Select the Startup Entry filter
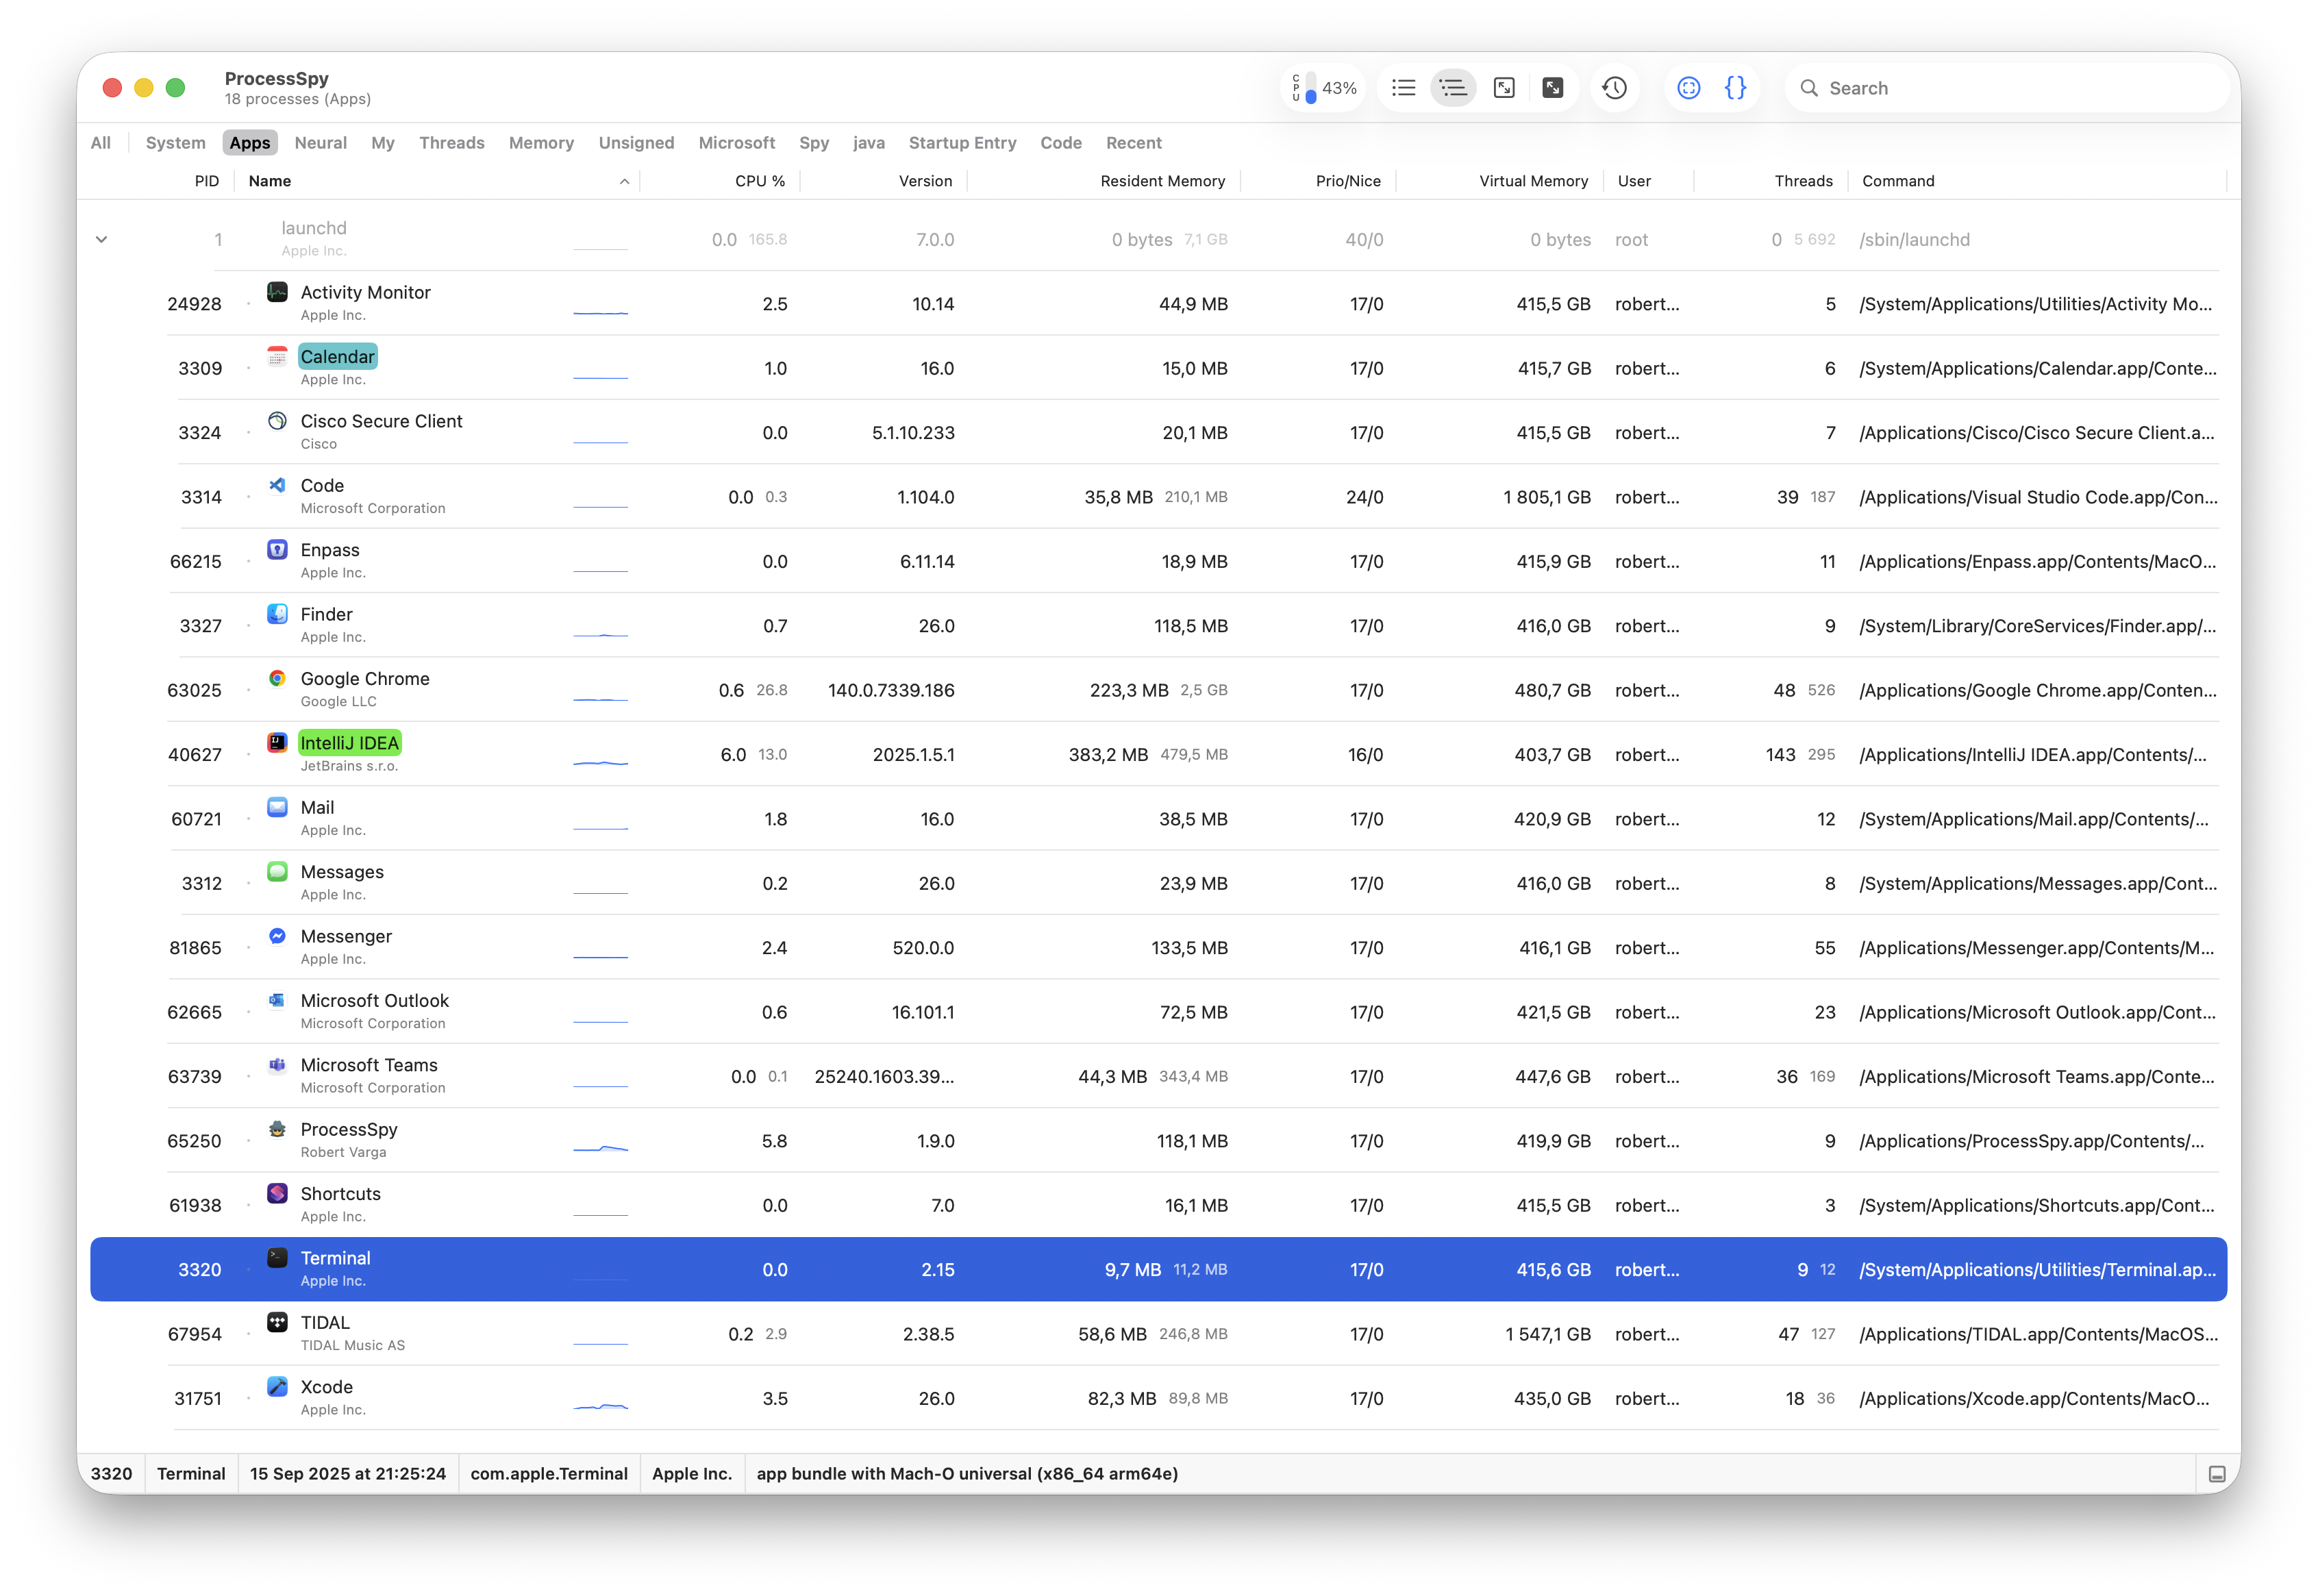Screen dimensions: 2318x1596 (962, 143)
